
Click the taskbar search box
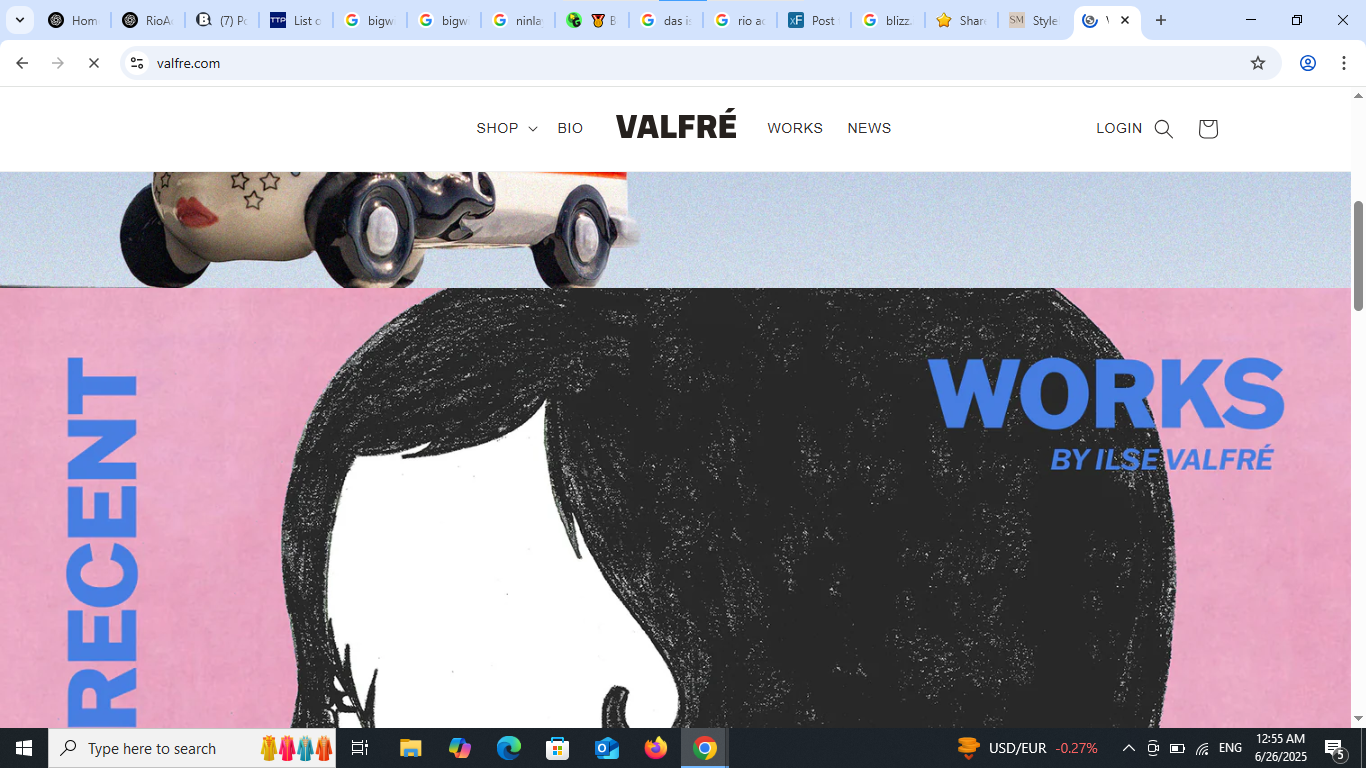pyautogui.click(x=192, y=748)
